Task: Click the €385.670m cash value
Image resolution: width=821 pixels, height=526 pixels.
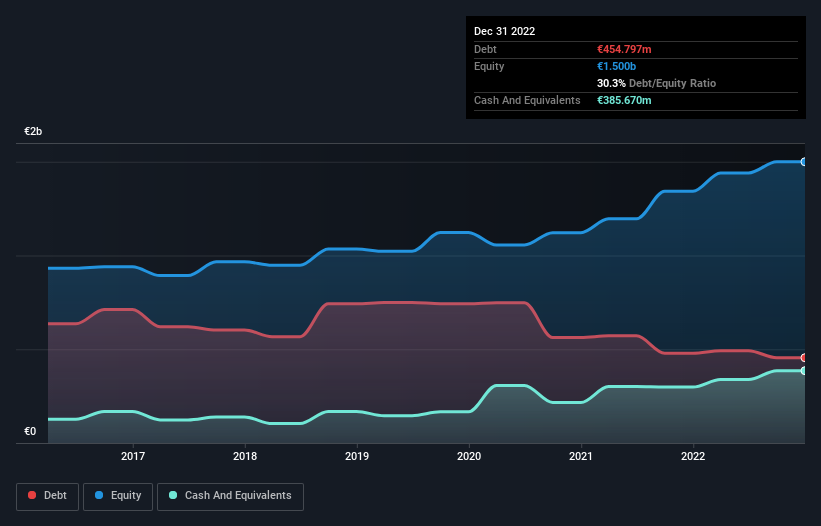Action: point(624,100)
